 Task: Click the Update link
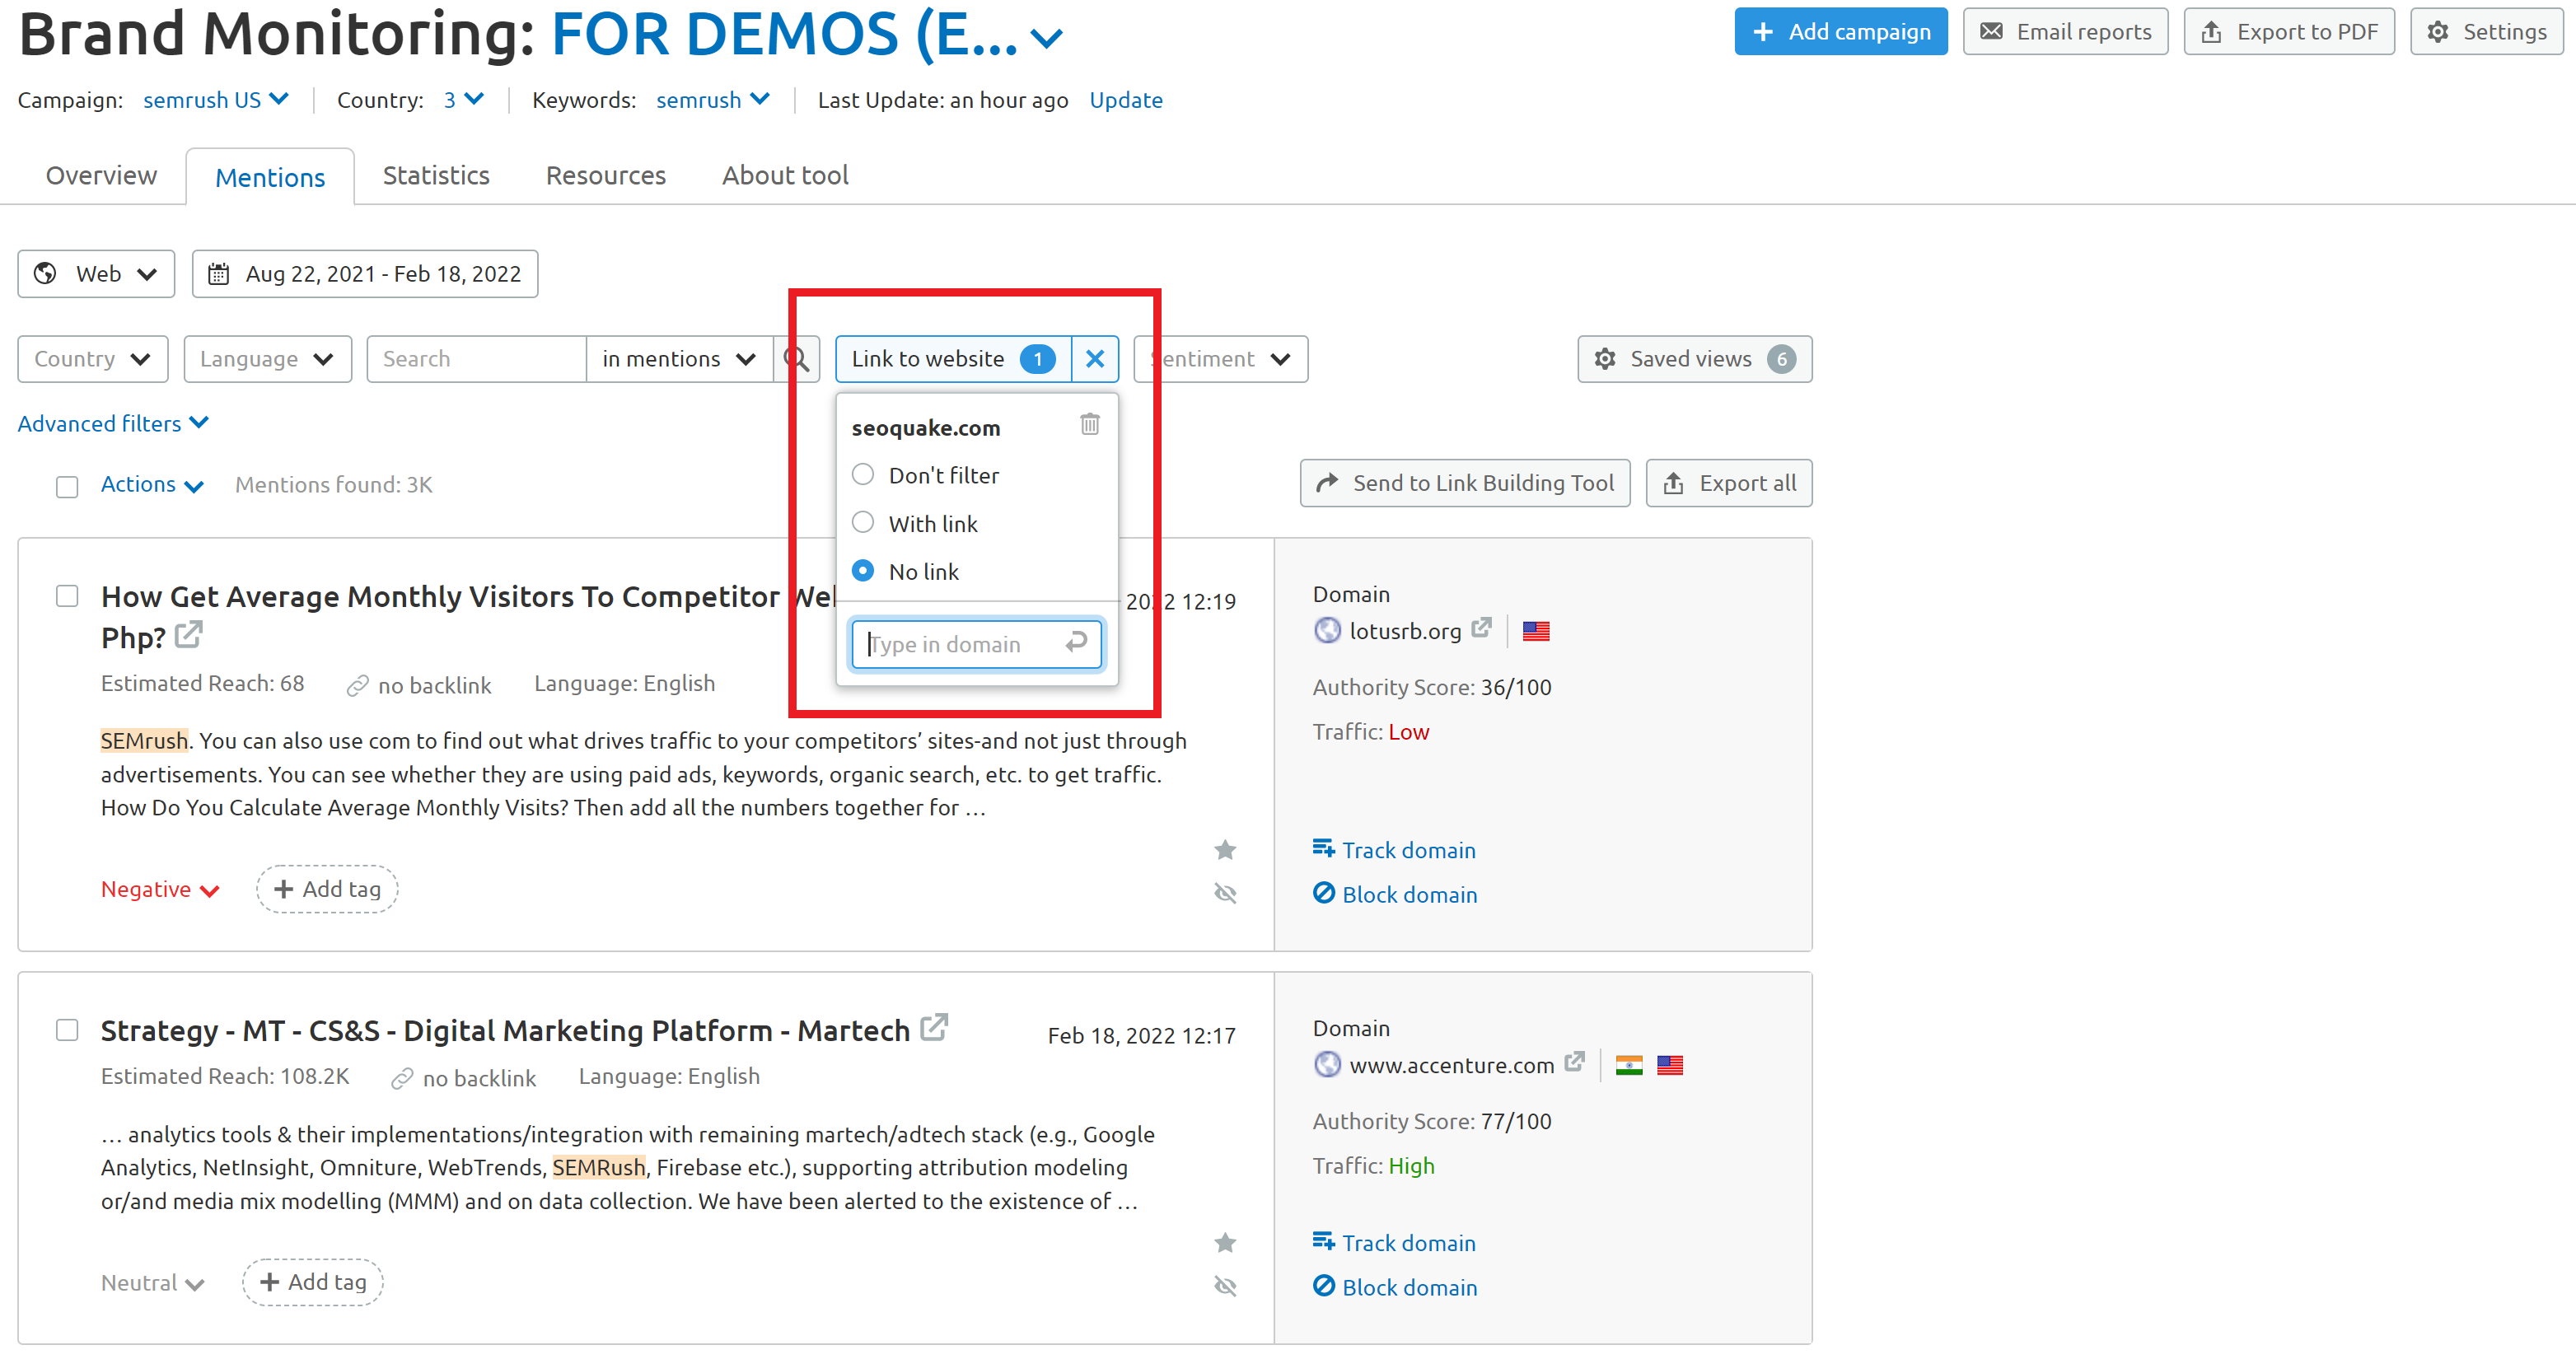click(1126, 100)
